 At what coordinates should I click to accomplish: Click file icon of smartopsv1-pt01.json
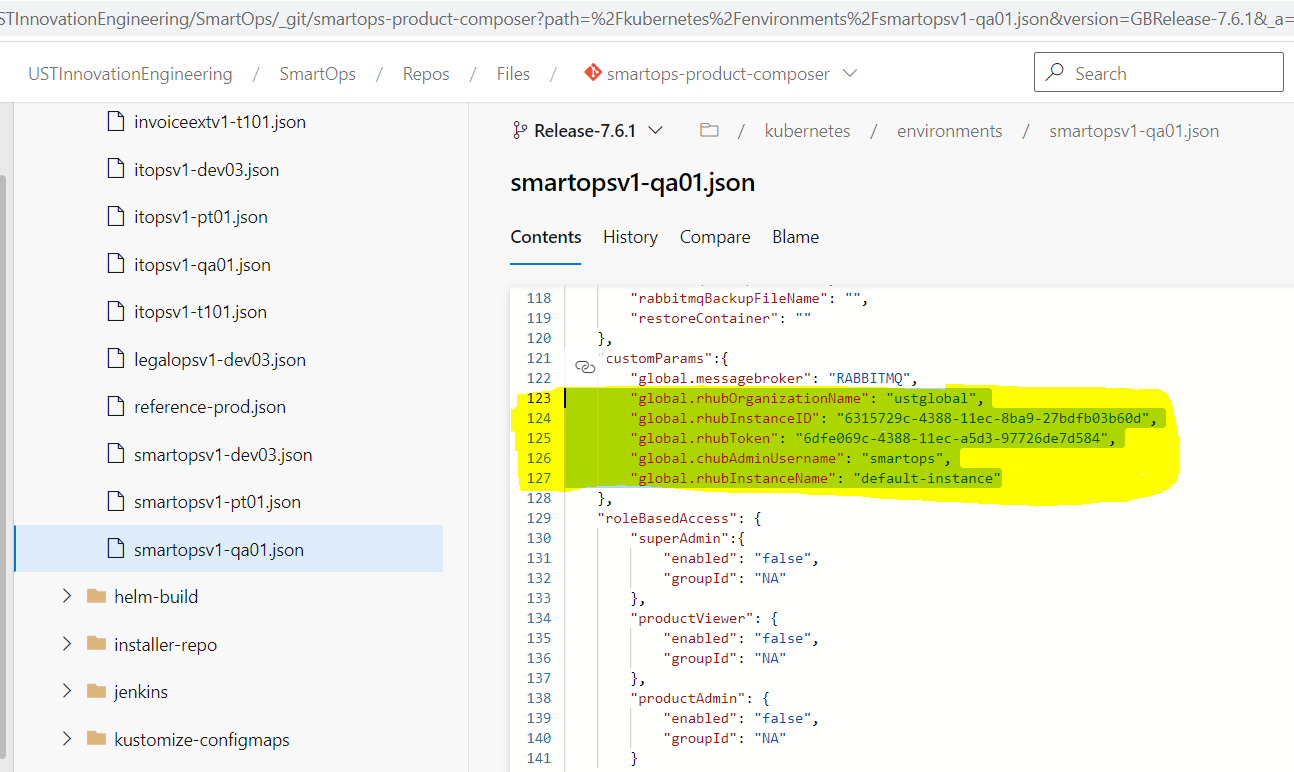[115, 502]
